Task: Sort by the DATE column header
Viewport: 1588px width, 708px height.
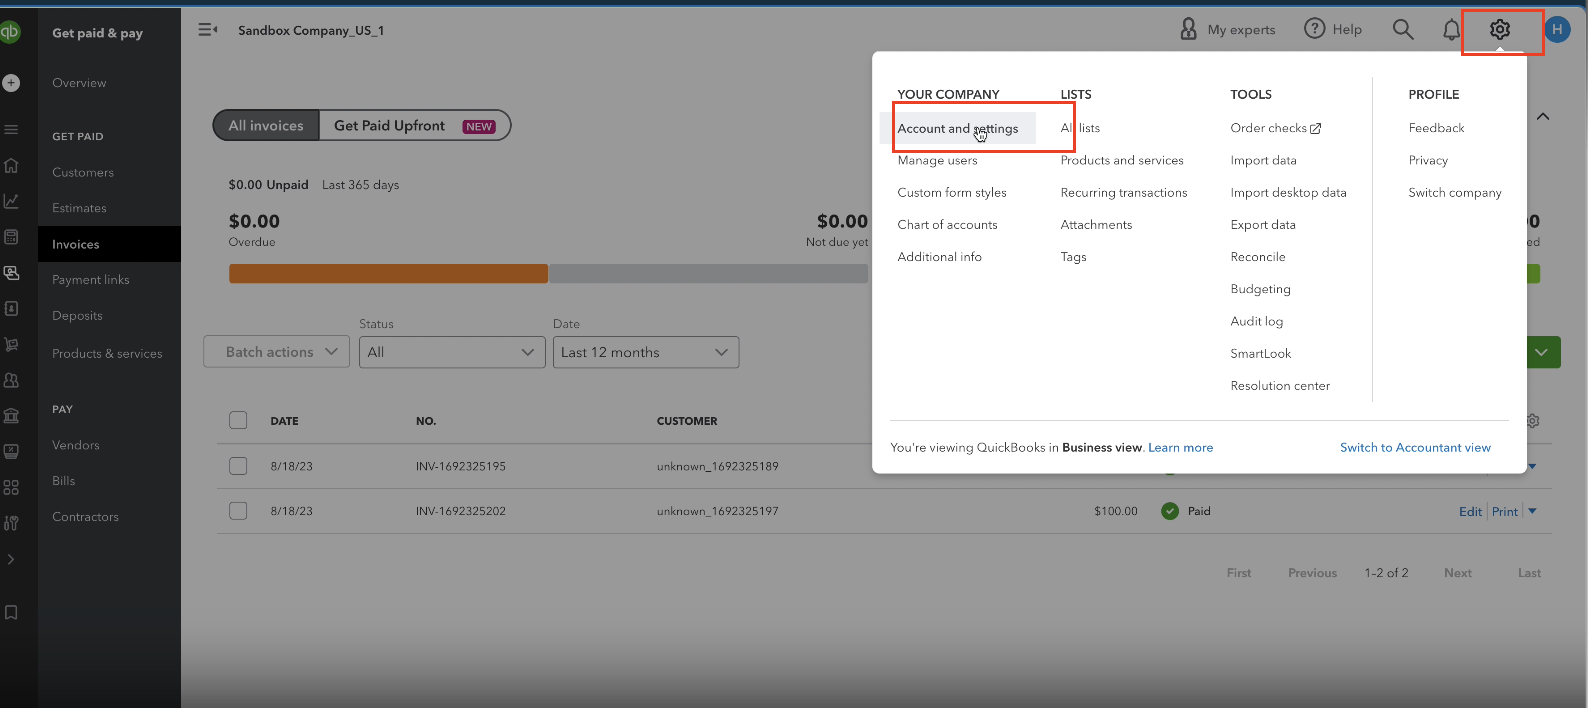Action: click(x=285, y=421)
